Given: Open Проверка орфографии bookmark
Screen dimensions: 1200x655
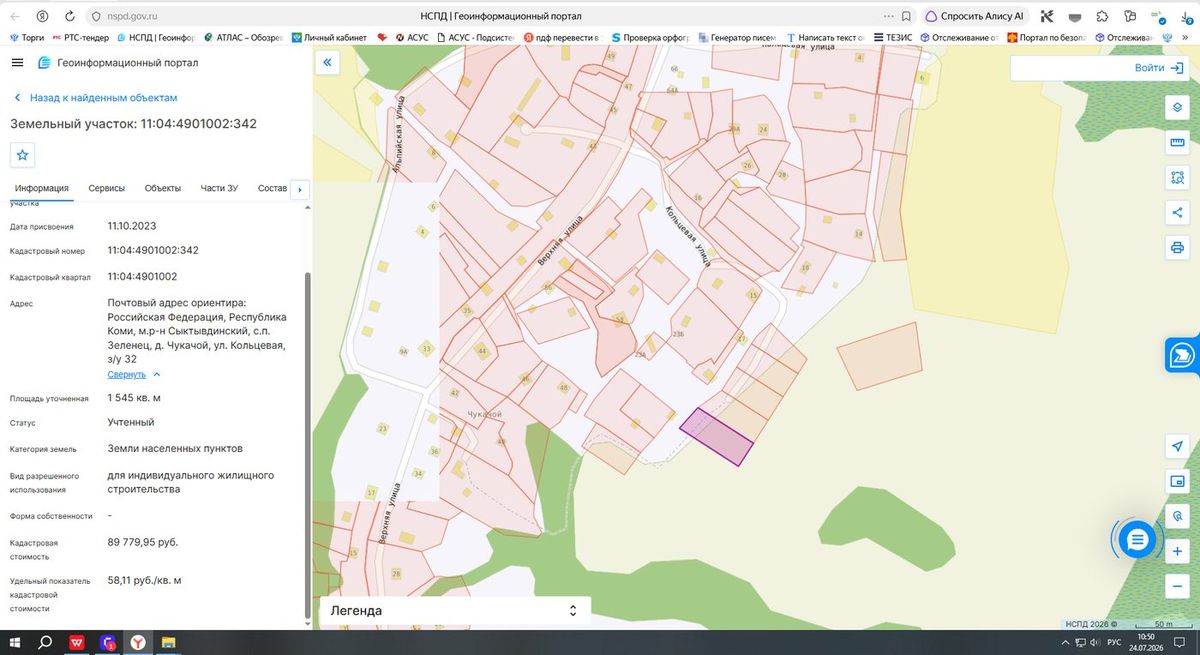Looking at the screenshot, I should point(651,37).
